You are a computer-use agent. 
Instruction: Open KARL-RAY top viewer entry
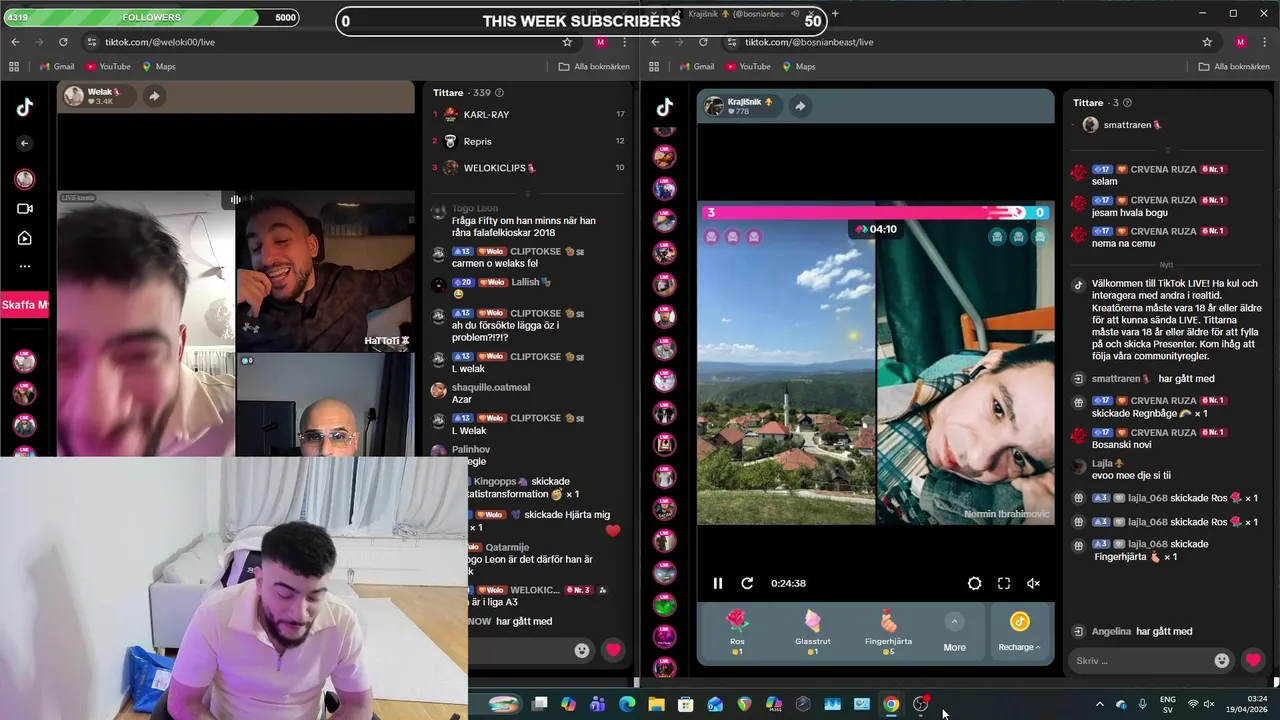tap(528, 115)
